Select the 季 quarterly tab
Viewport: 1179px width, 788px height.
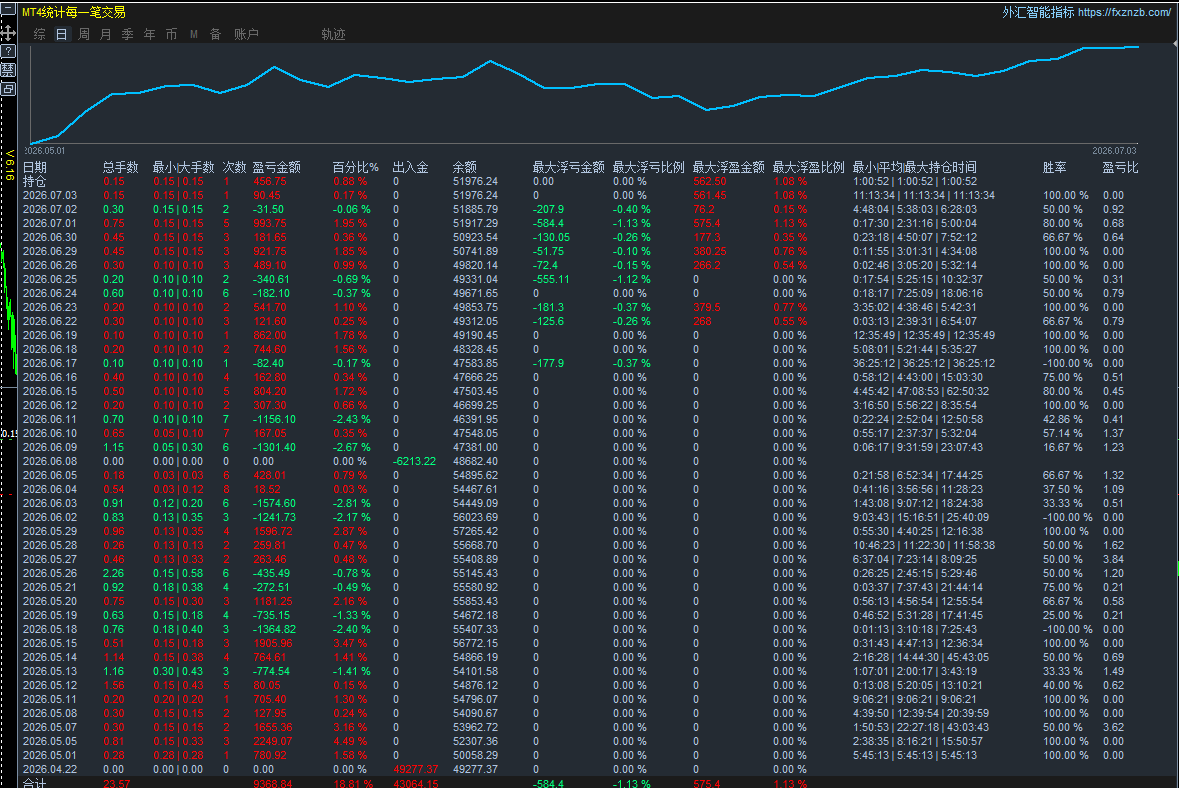point(127,35)
